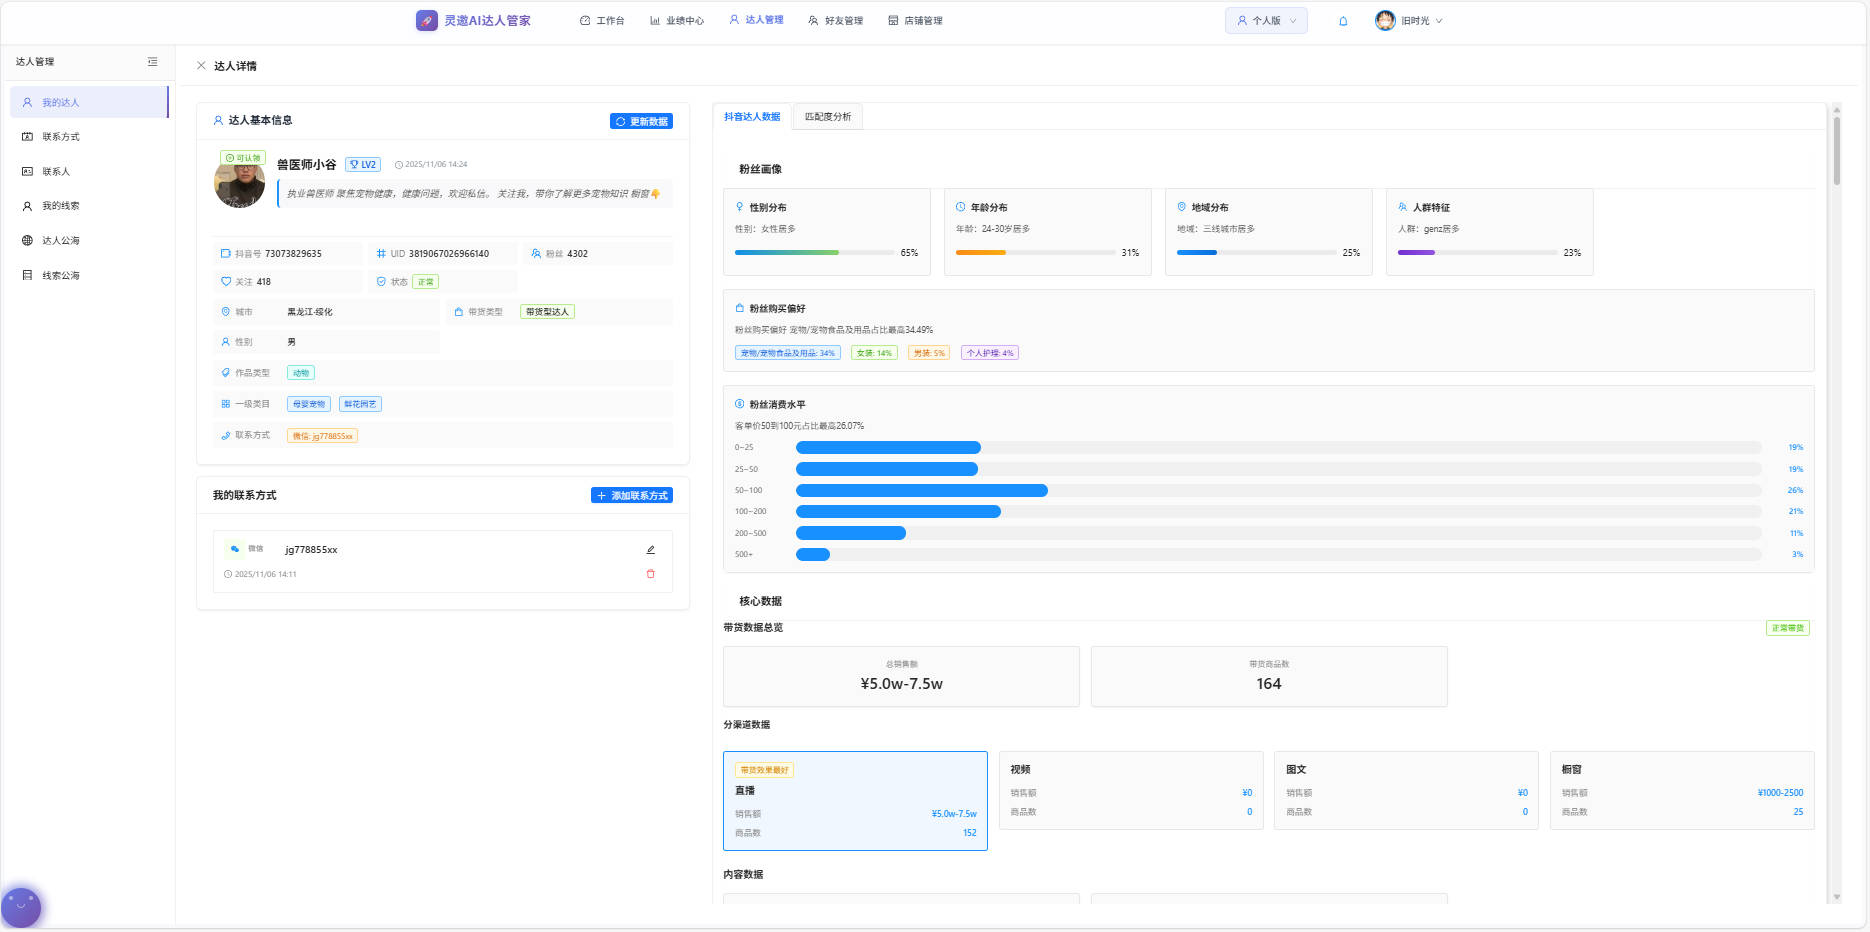Click the user avatar in top bar
Screen dimensions: 1870x932
tap(1385, 21)
